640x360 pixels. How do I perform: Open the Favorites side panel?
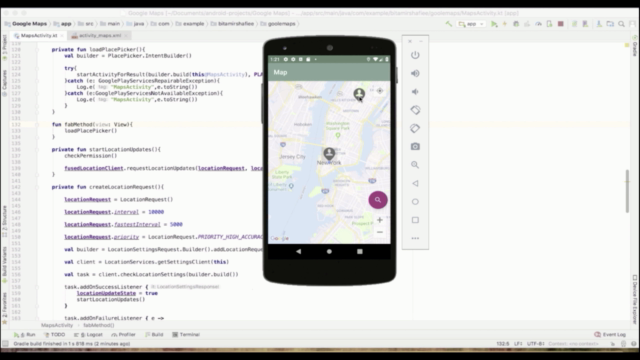pyautogui.click(x=4, y=308)
